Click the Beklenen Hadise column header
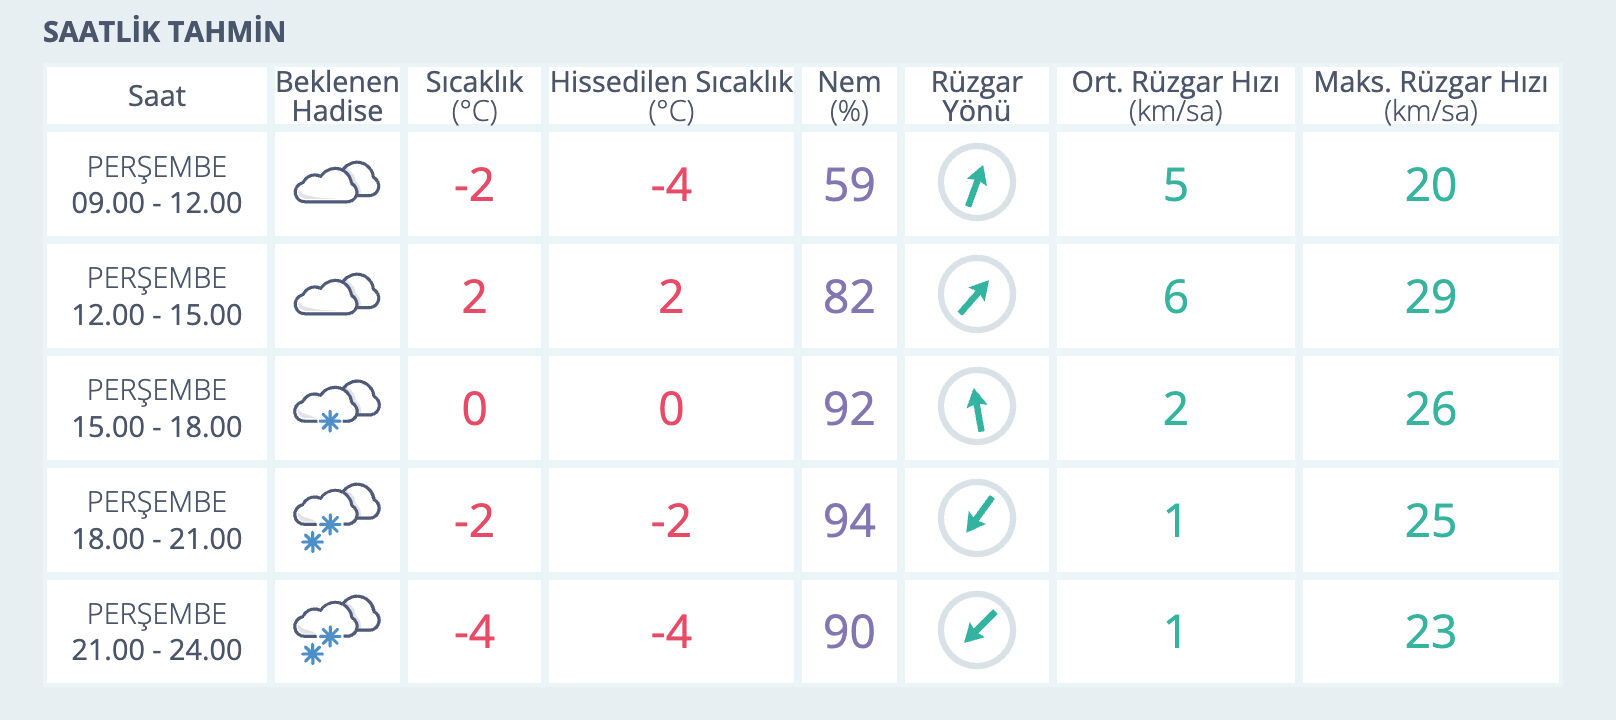 337,96
